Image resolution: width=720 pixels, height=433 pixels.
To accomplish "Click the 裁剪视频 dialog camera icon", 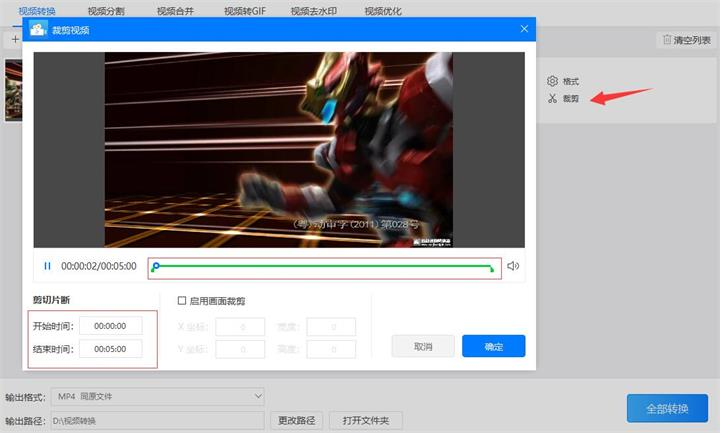I will tap(38, 29).
